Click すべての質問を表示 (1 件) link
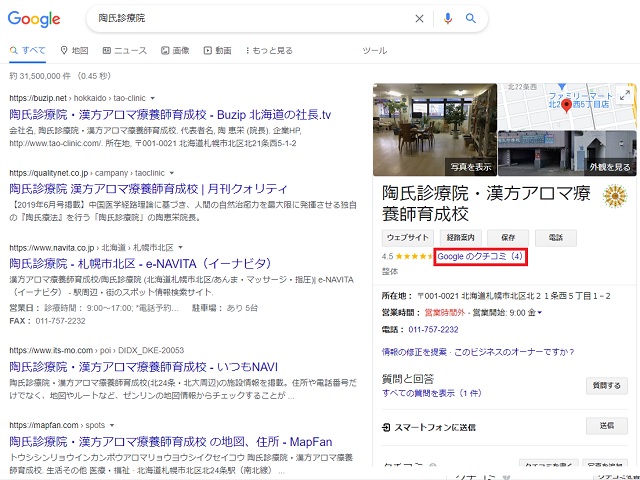The image size is (640, 480). click(432, 393)
